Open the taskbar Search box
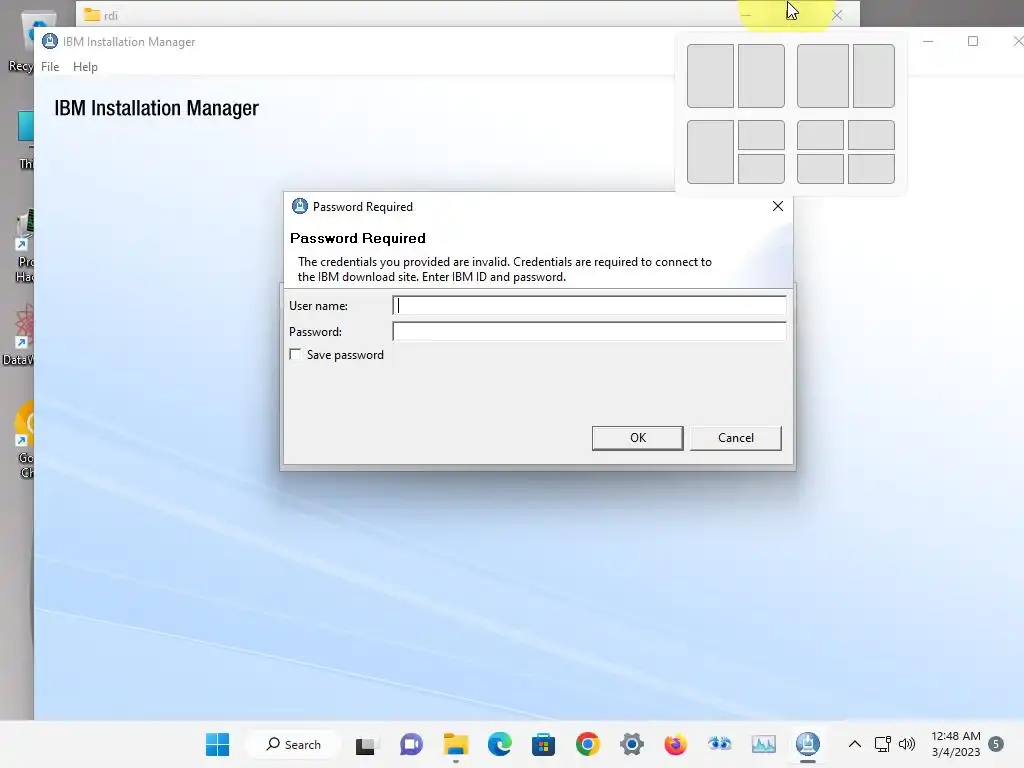 tap(294, 744)
